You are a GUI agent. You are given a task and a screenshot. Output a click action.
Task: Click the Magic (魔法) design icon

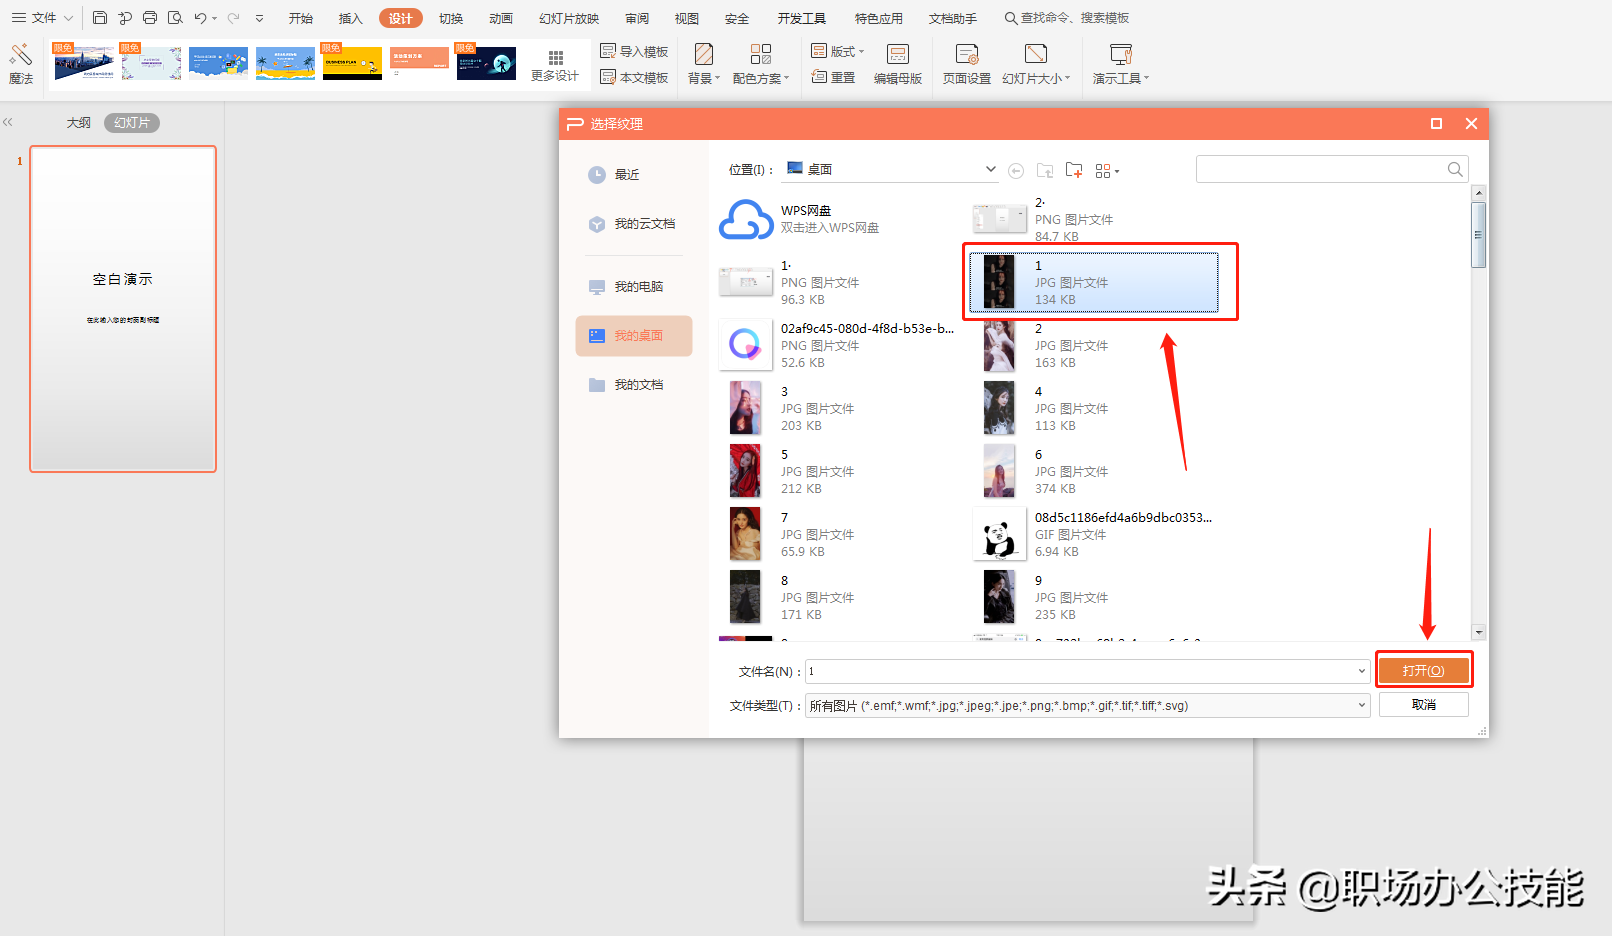[x=21, y=64]
